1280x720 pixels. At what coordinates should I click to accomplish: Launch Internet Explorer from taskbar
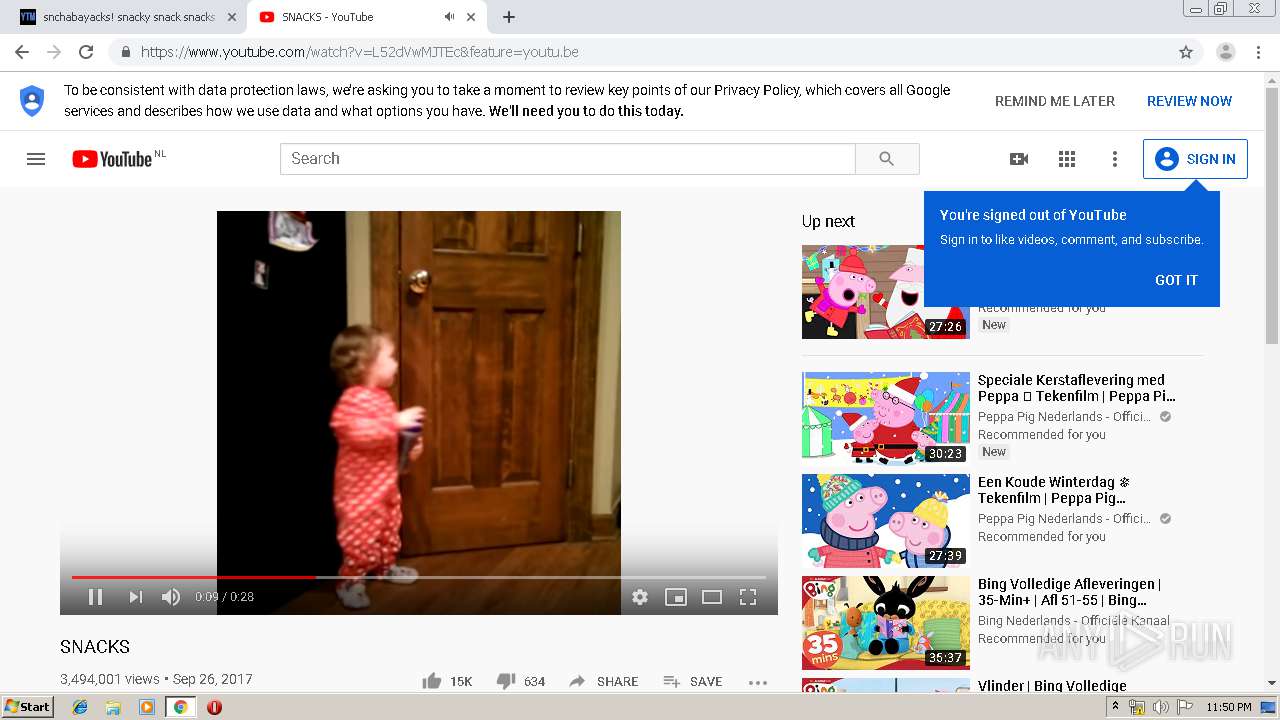pyautogui.click(x=80, y=707)
